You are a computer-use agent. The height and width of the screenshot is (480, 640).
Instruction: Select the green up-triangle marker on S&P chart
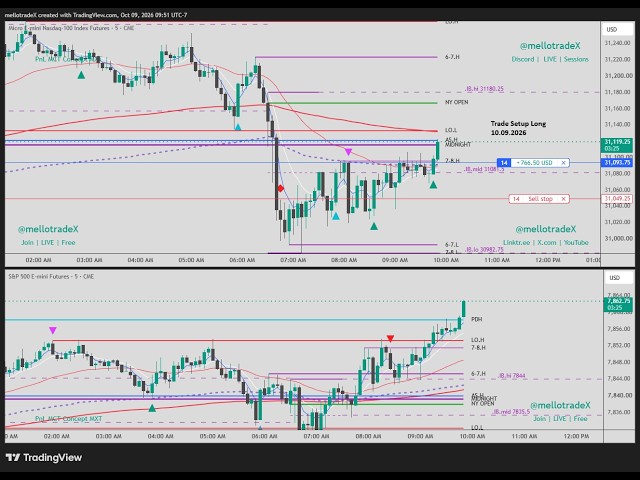point(152,408)
